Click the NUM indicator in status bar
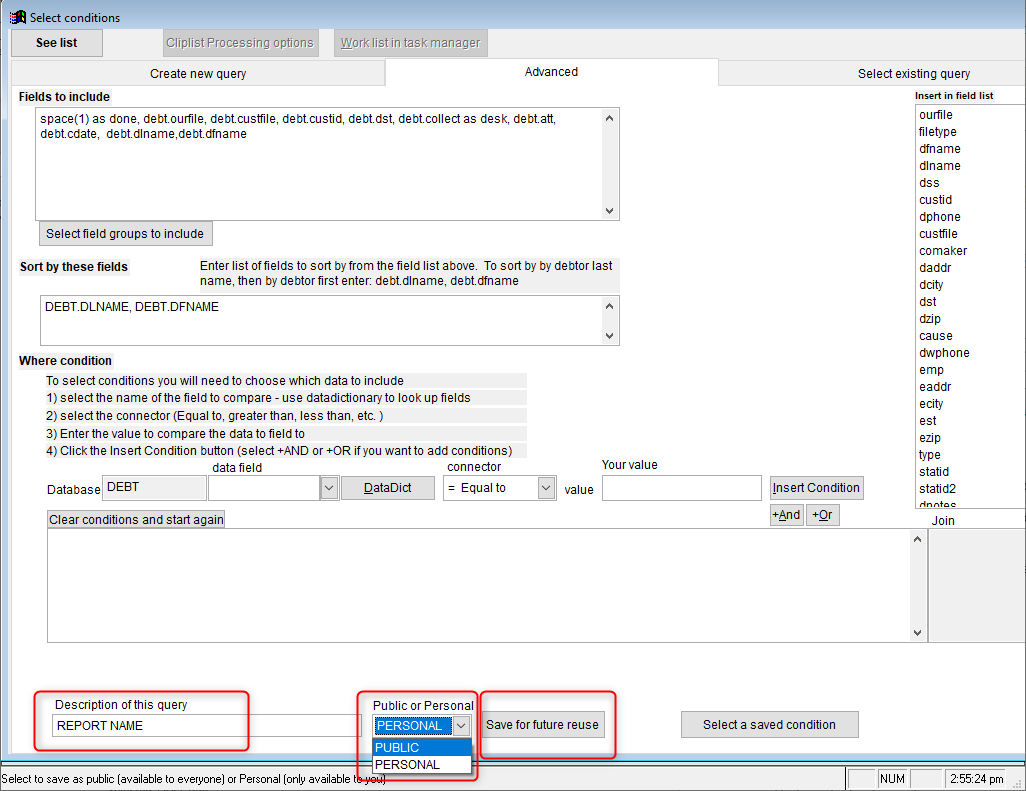The width and height of the screenshot is (1026, 791). click(892, 779)
